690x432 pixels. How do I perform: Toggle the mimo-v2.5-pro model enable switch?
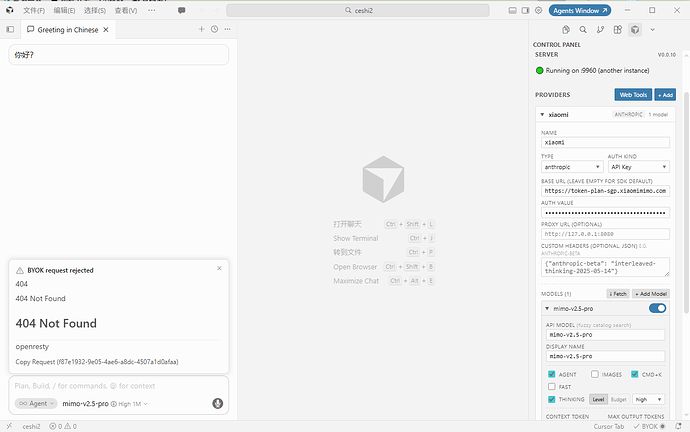click(x=657, y=308)
